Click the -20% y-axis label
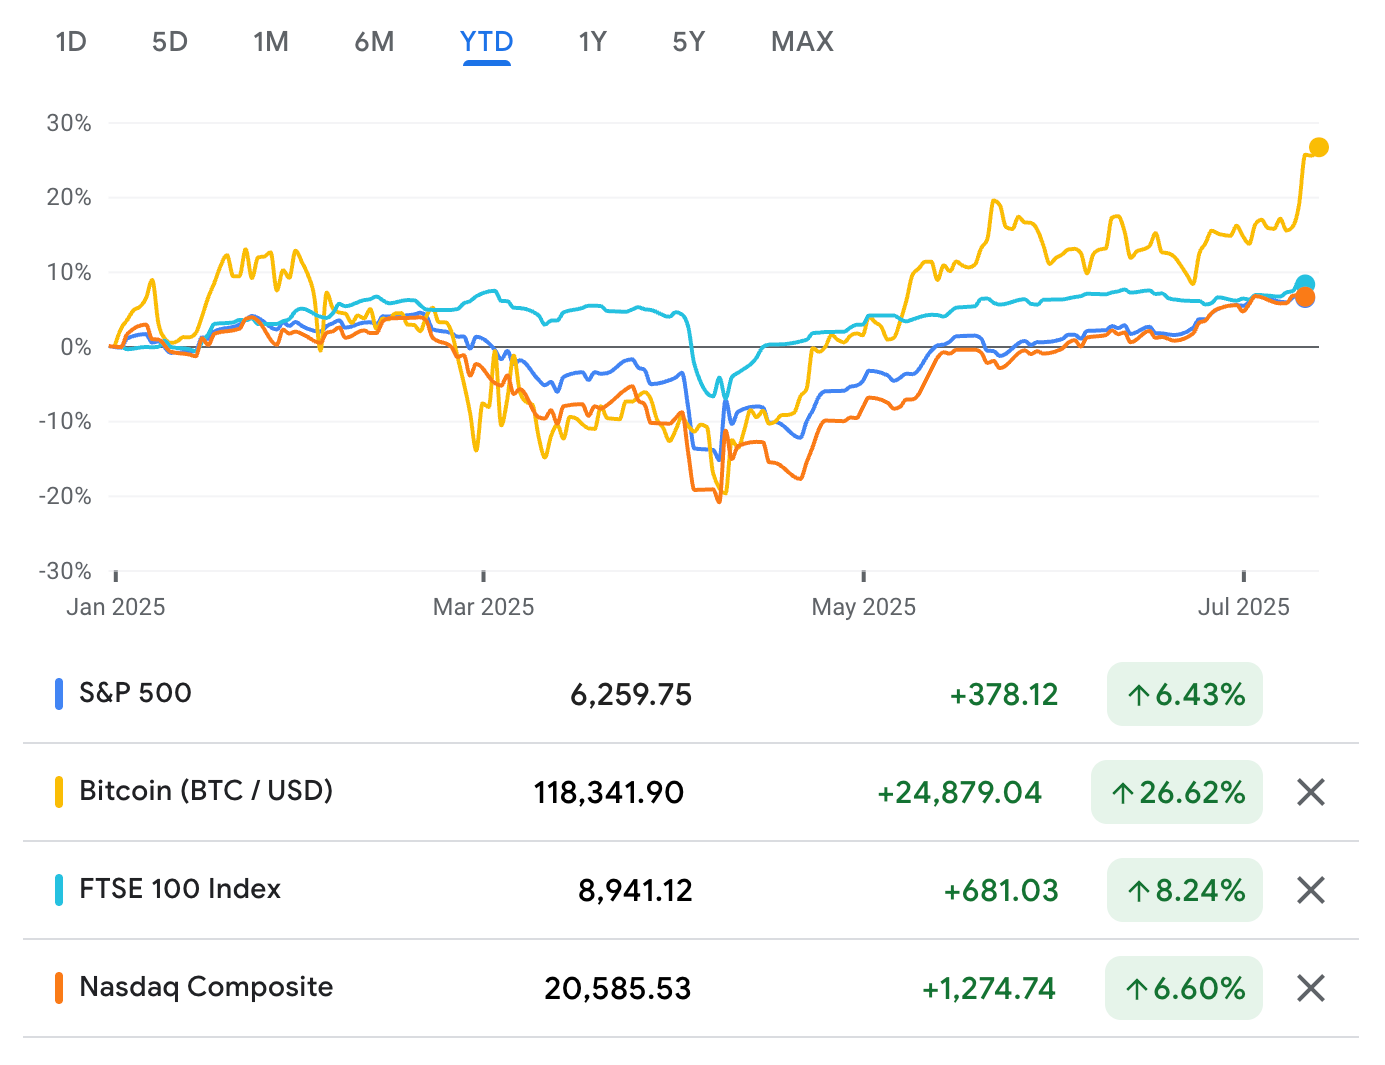 (65, 496)
